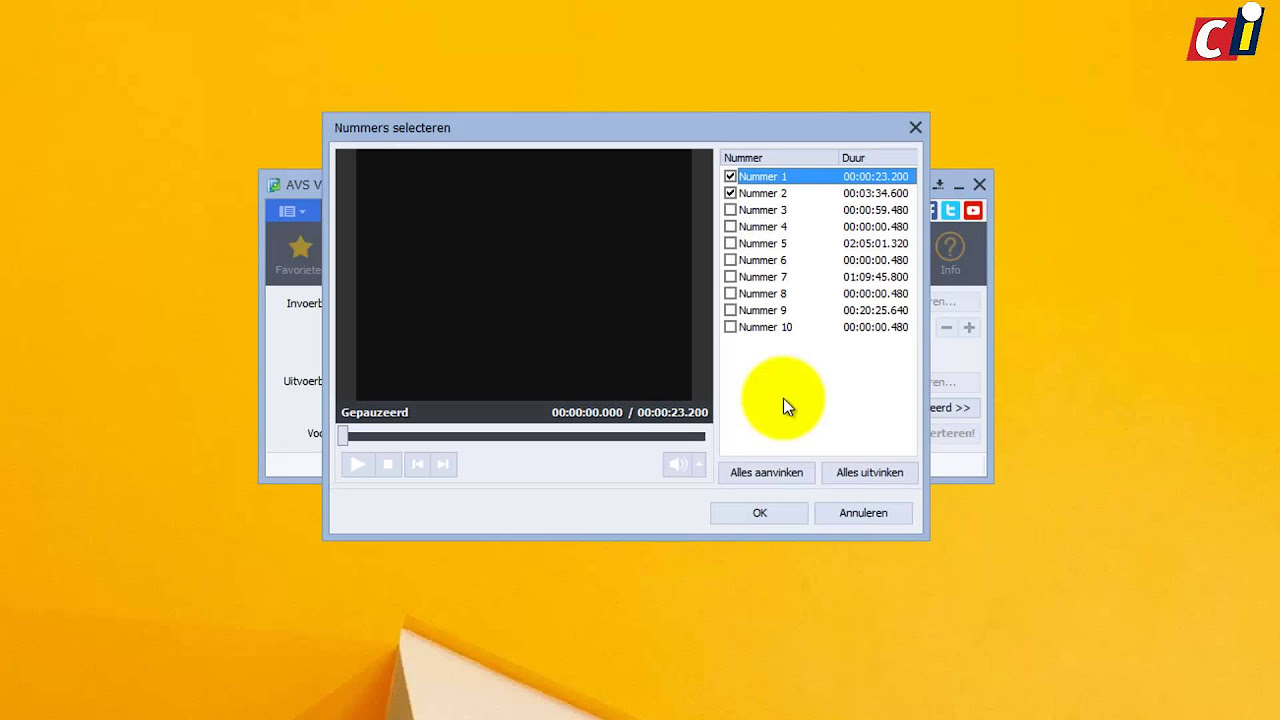Close the AVS window behind dialog
The width and height of the screenshot is (1280, 720).
point(980,185)
